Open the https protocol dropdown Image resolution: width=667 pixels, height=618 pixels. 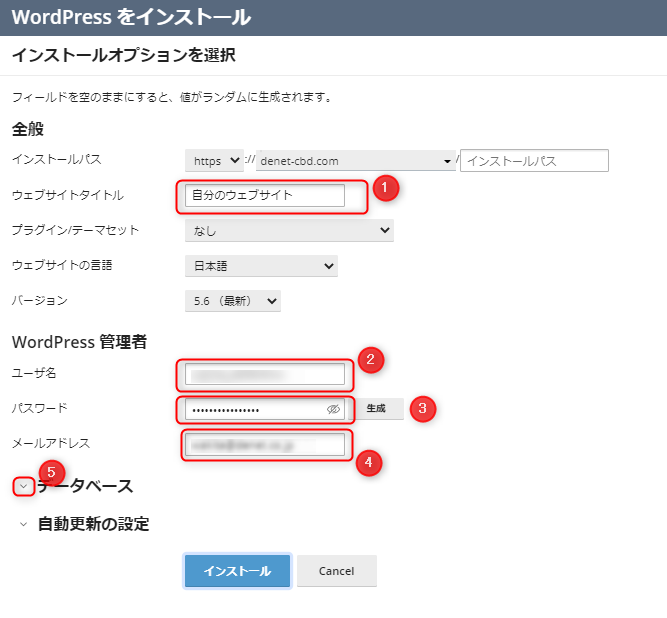coord(214,161)
